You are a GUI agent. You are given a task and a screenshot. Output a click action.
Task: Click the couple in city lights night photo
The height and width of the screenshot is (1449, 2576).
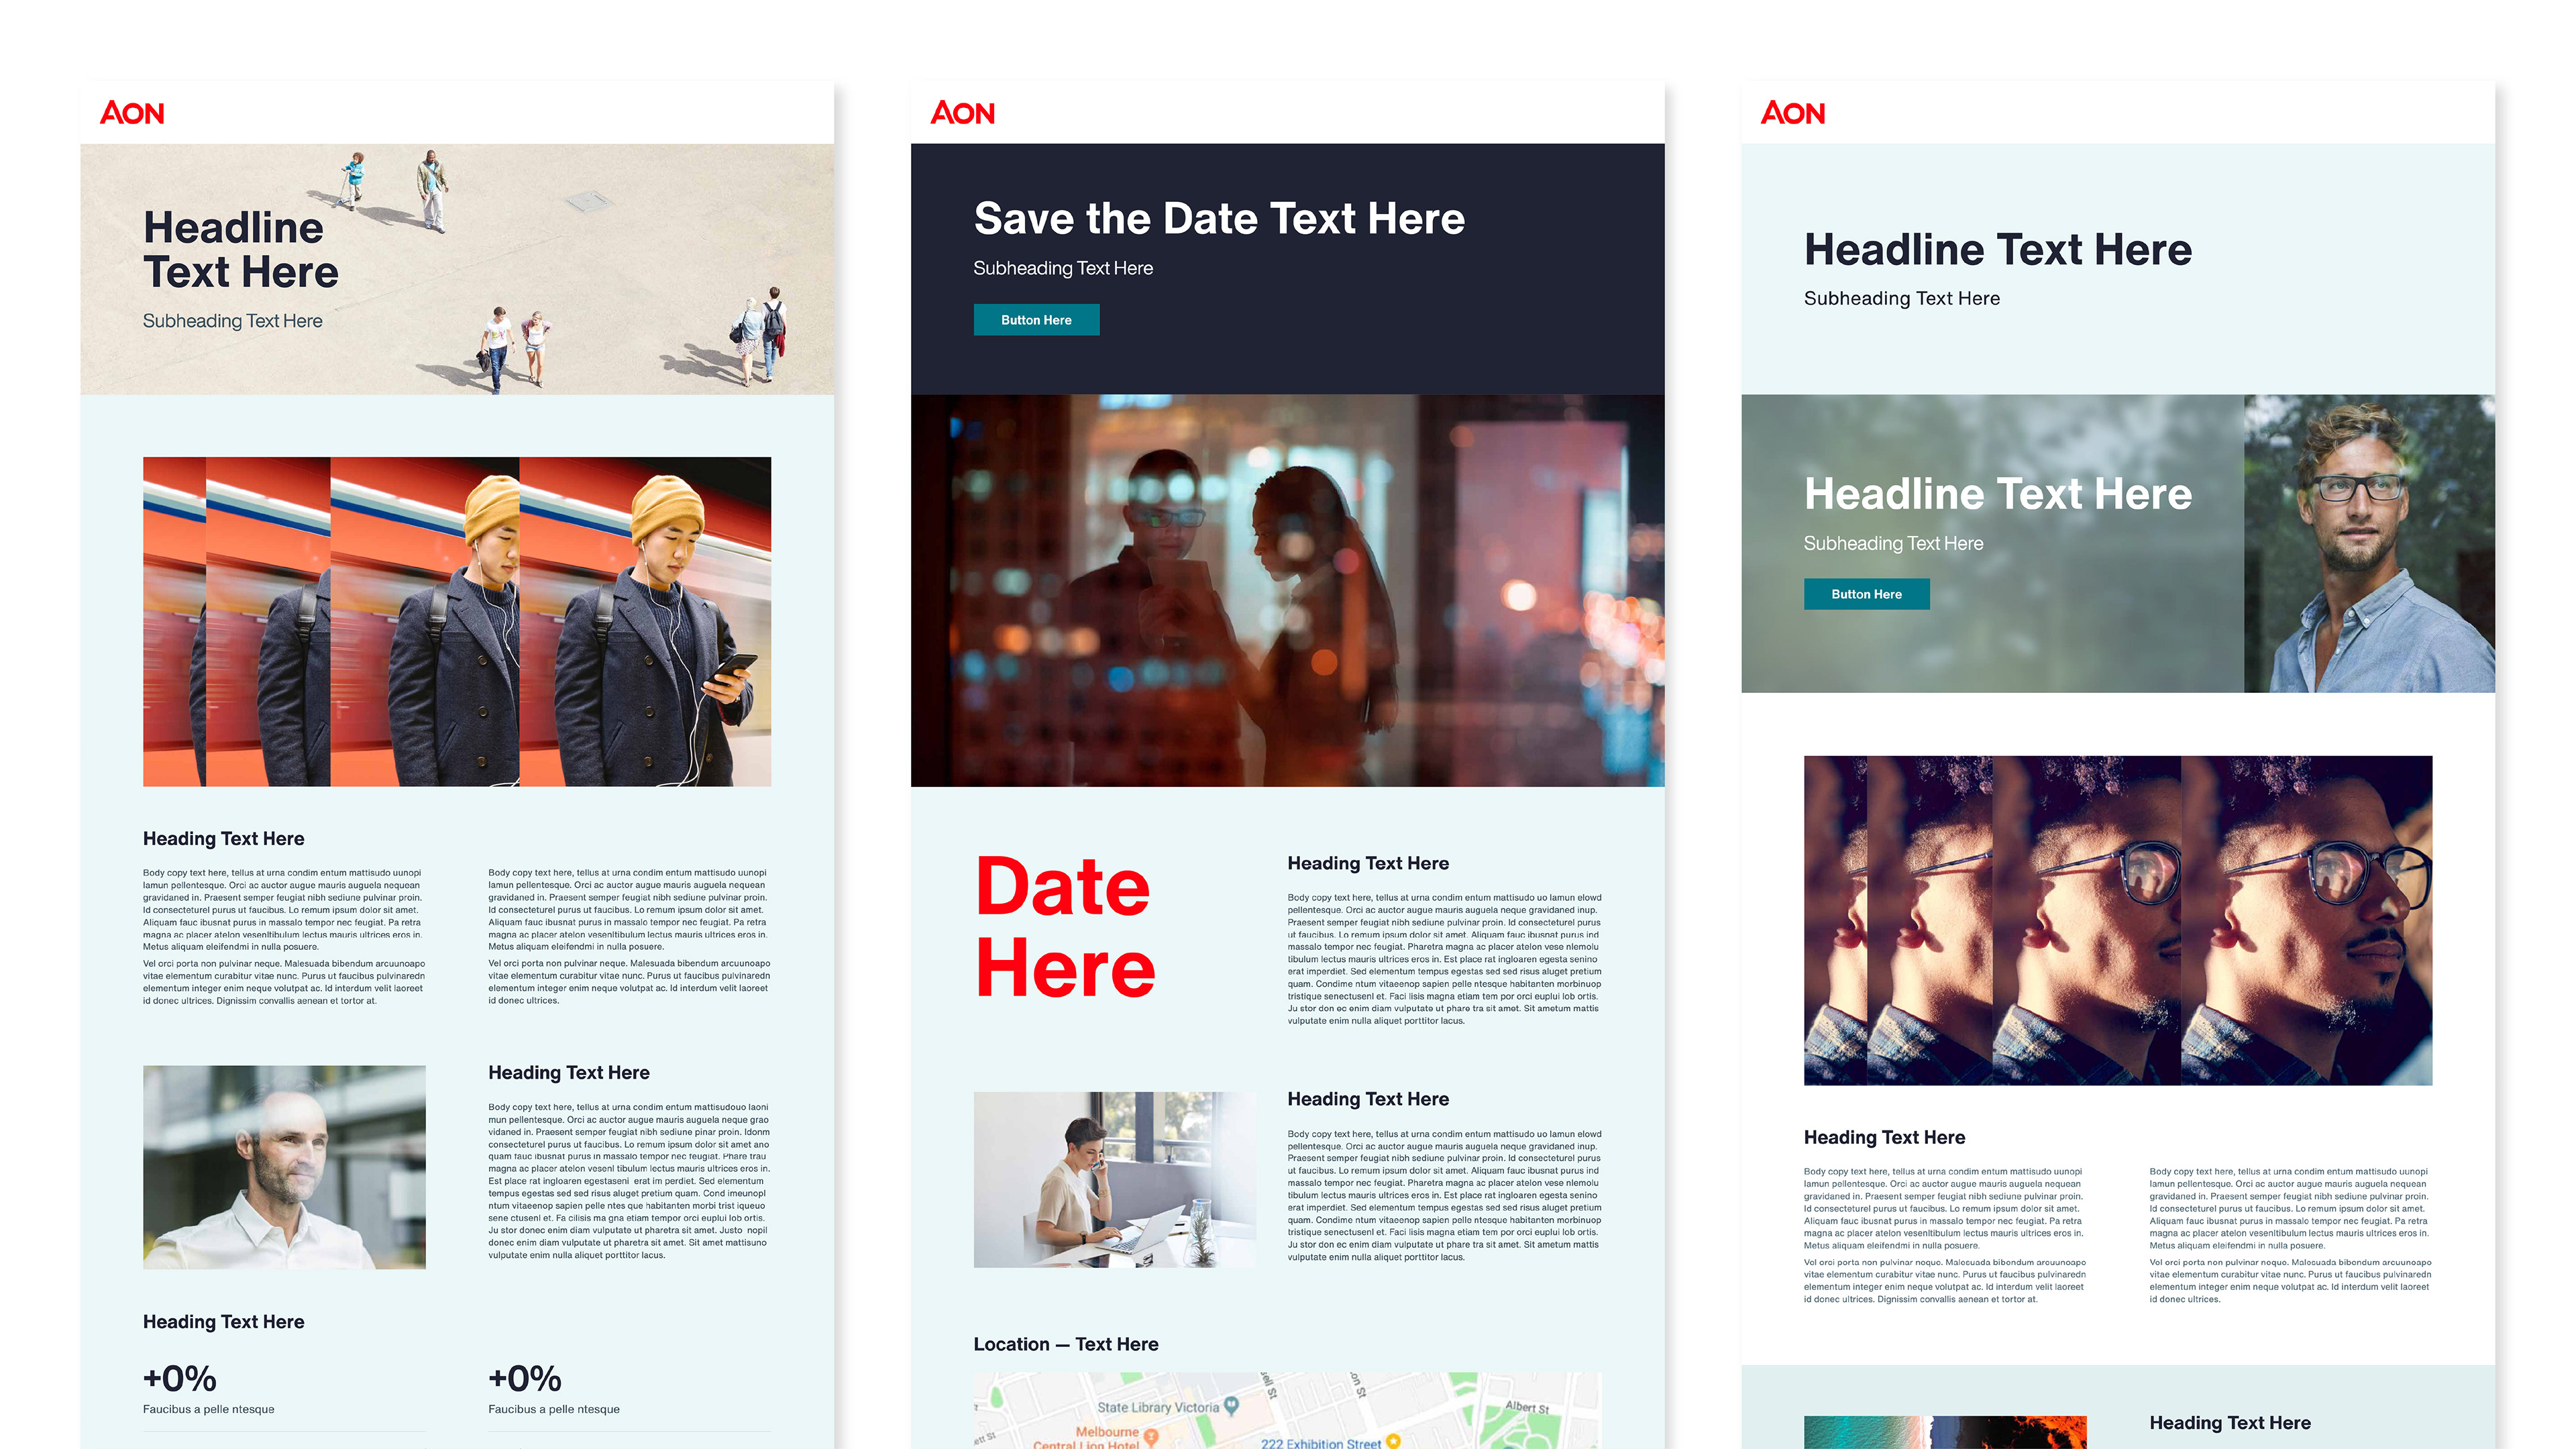click(1287, 590)
